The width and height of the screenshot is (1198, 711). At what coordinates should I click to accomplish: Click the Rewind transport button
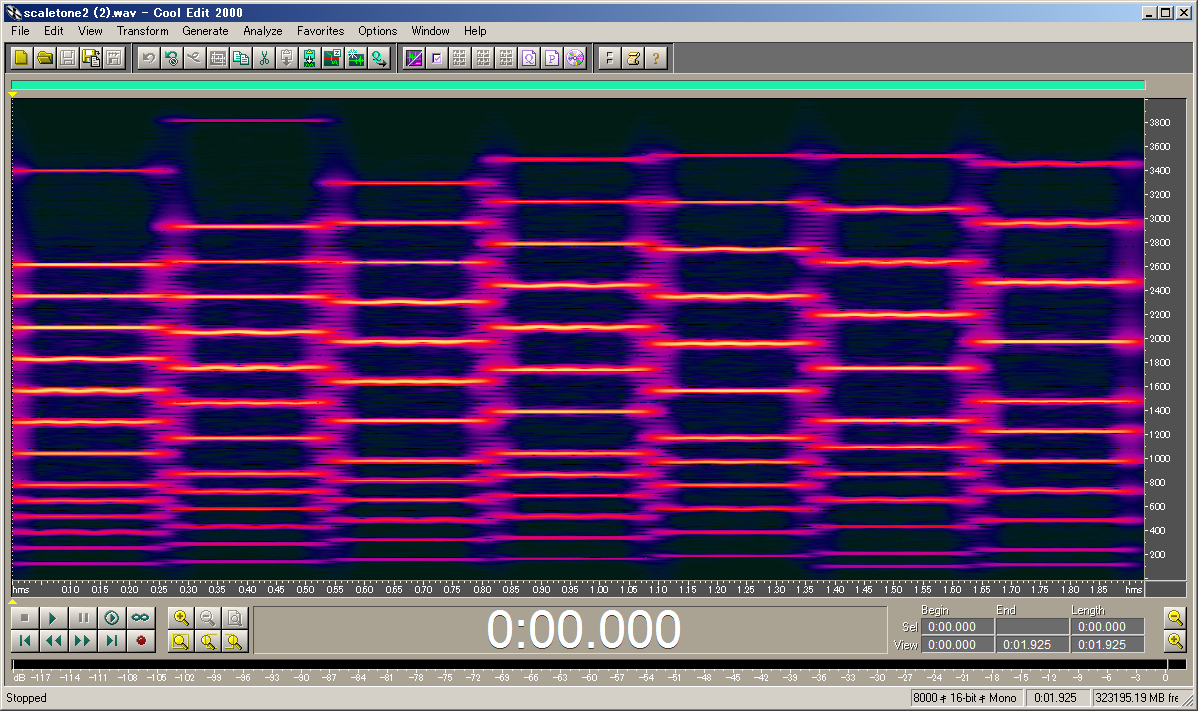[x=53, y=641]
